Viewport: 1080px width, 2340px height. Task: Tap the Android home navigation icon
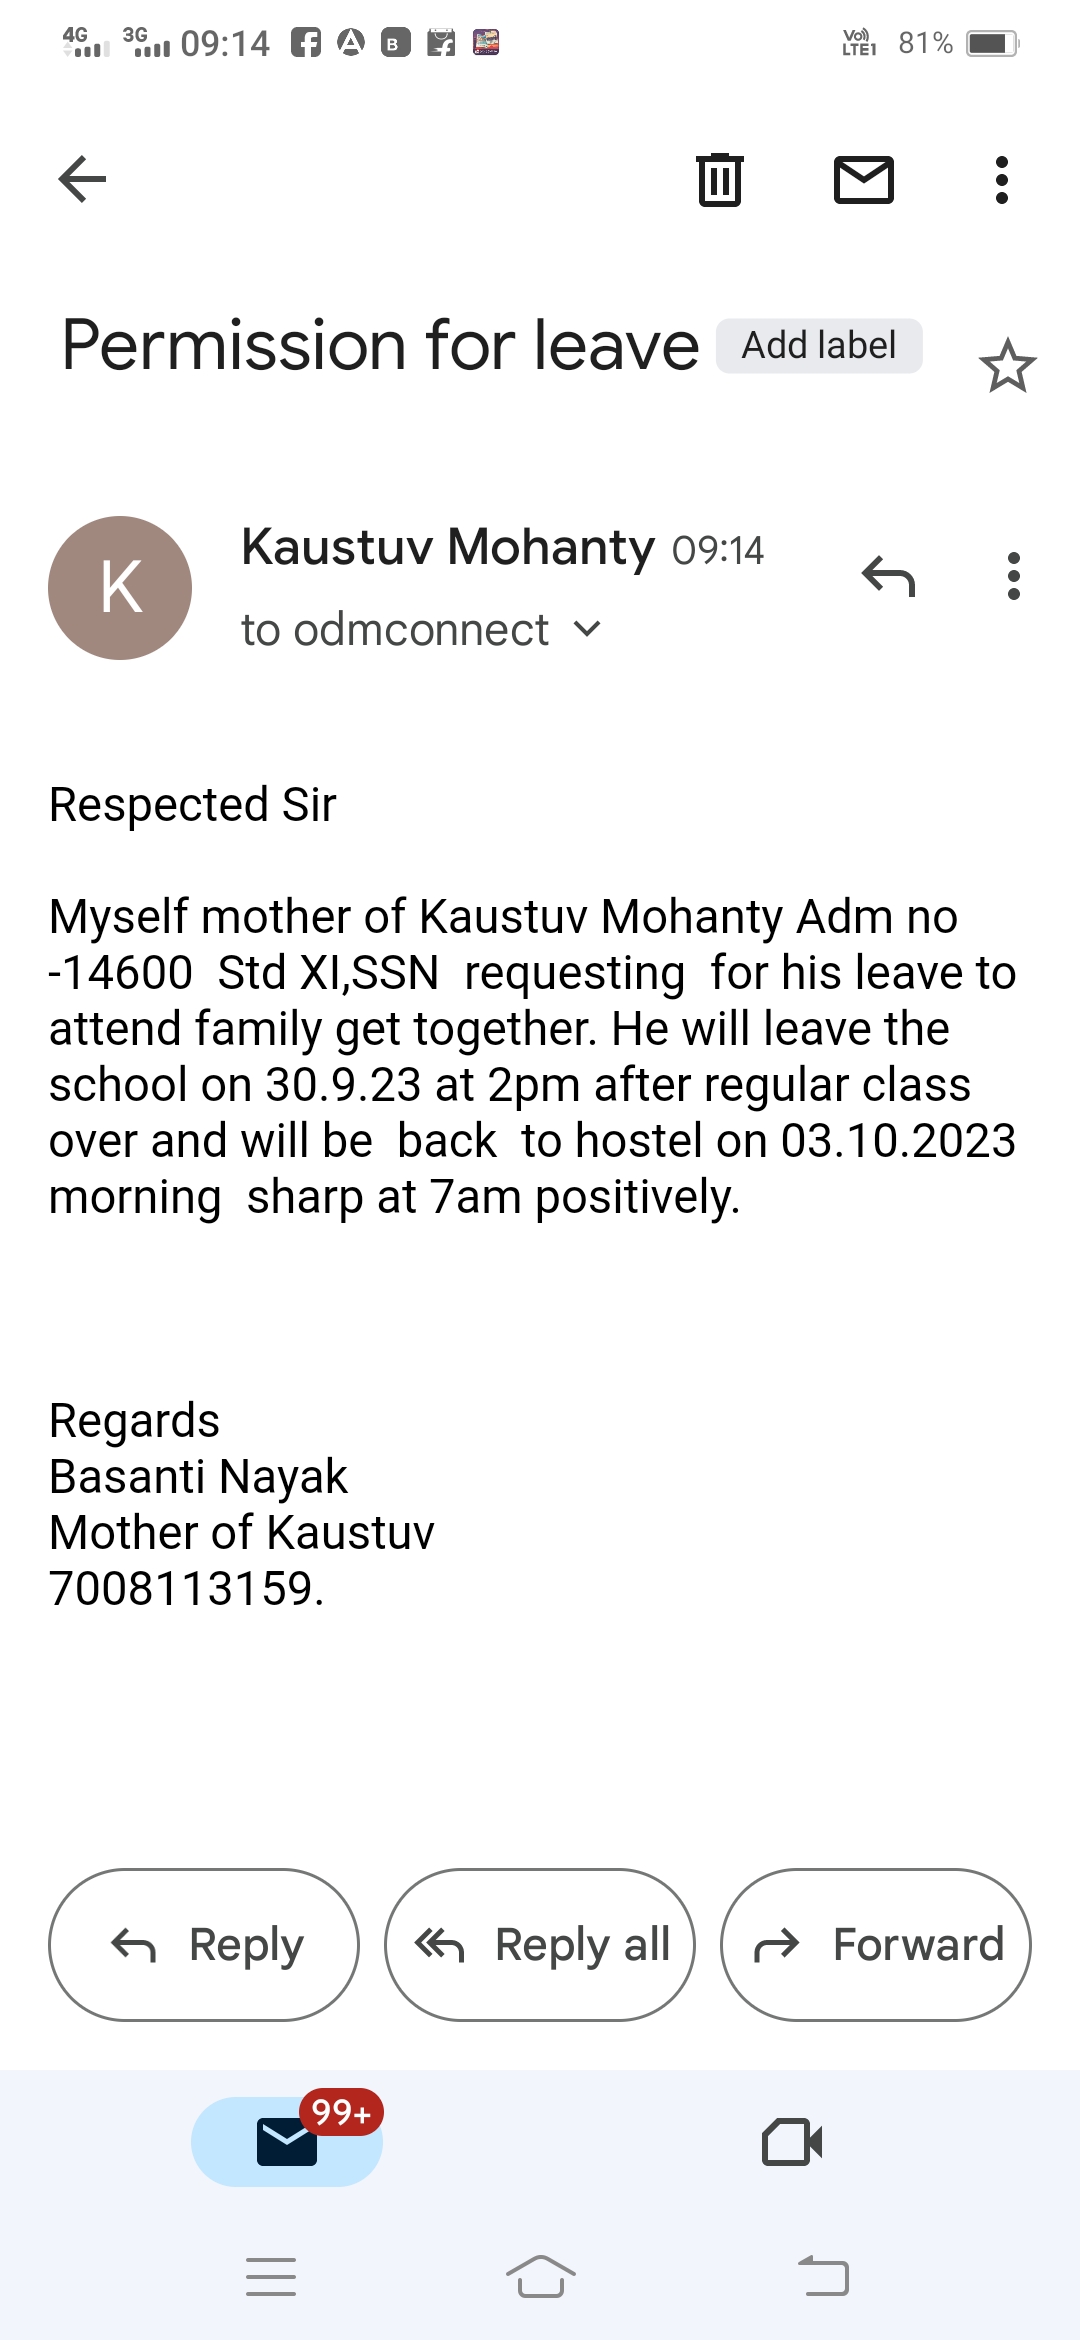point(540,2277)
